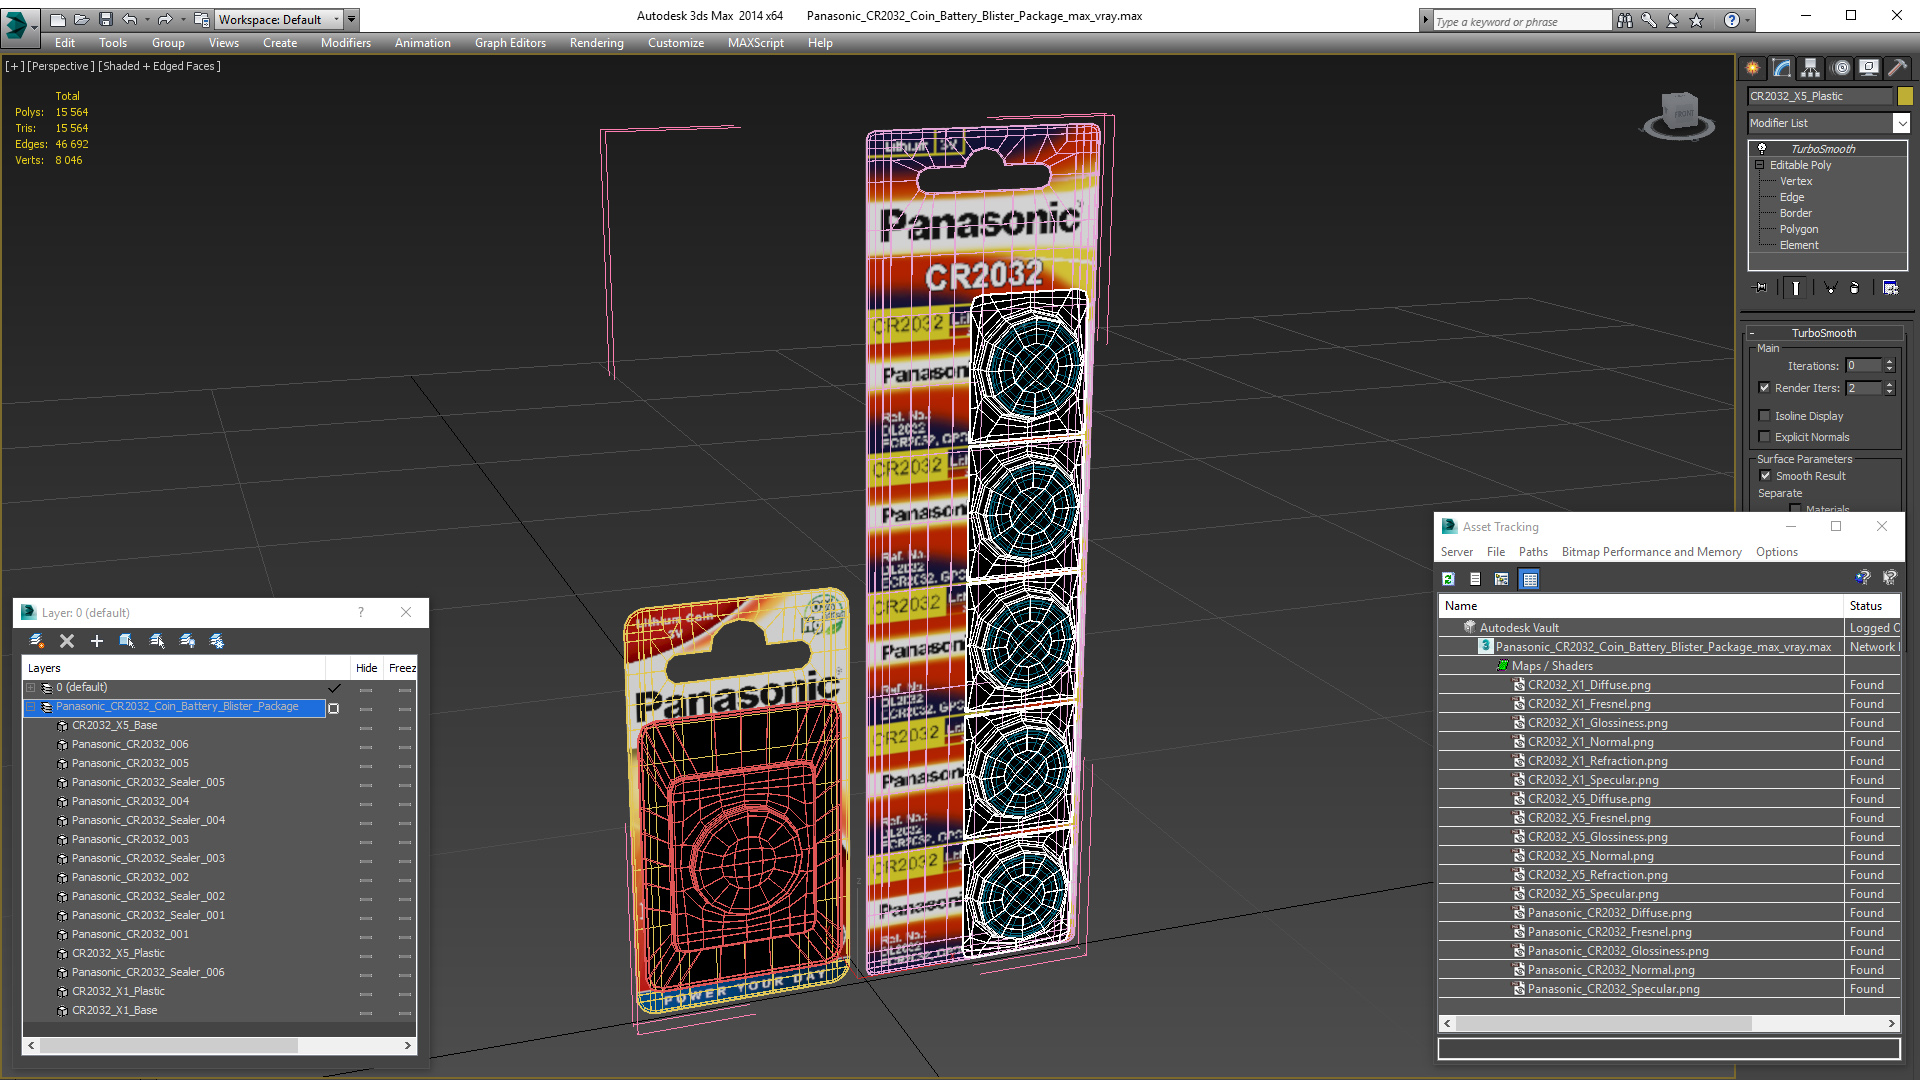Set 0 (default) as current layer checkmark
Image resolution: width=1920 pixels, height=1080 pixels.
coord(334,688)
